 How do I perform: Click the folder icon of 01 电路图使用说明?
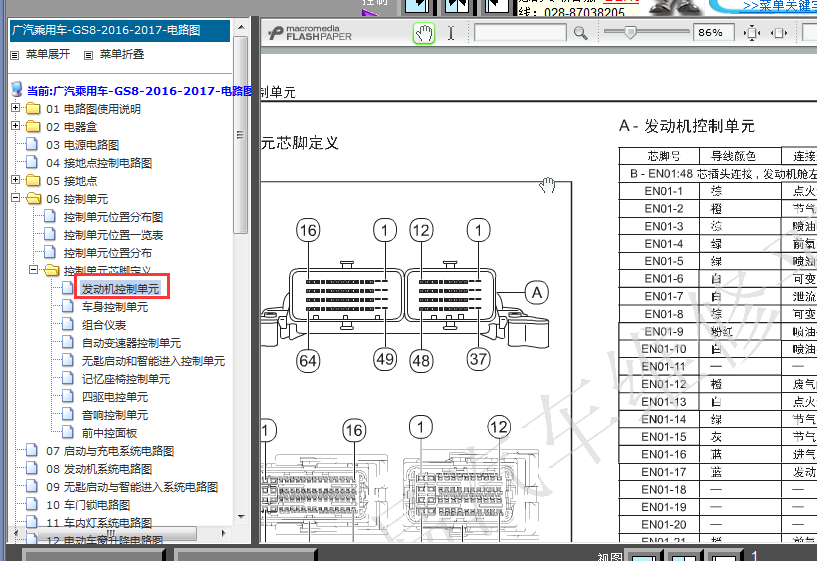click(x=33, y=109)
